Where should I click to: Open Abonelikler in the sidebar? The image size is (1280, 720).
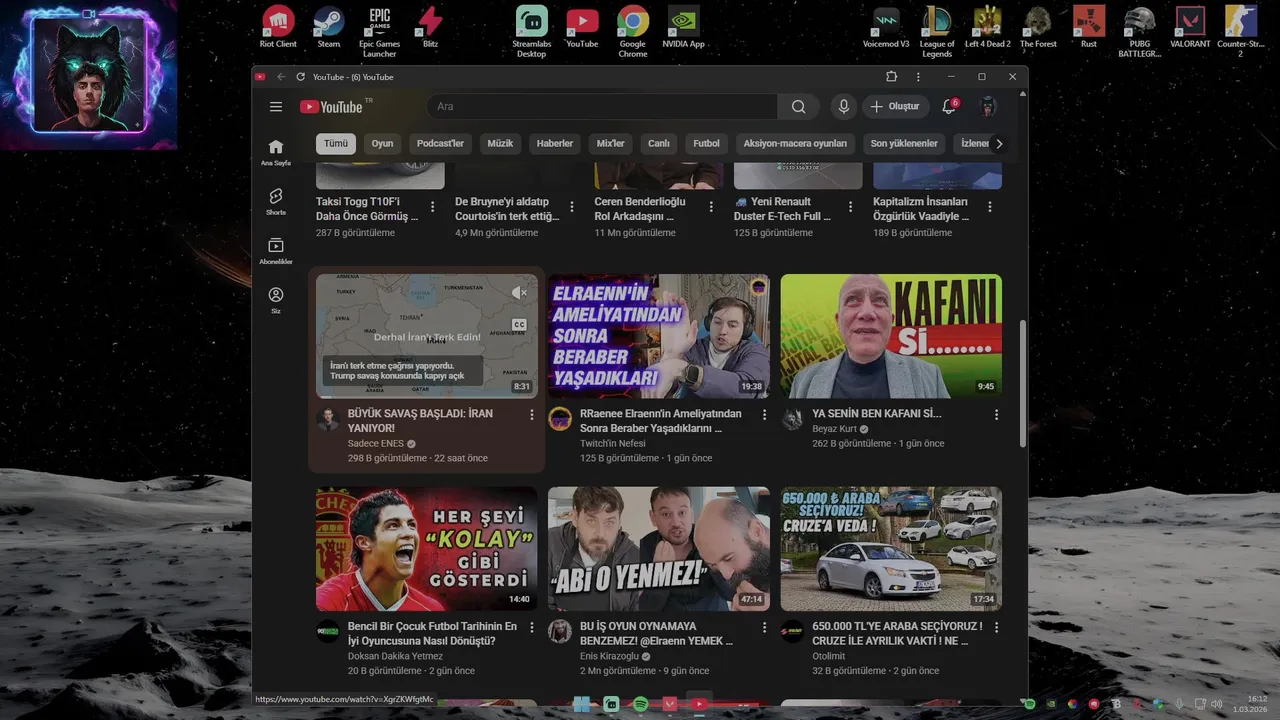(276, 251)
